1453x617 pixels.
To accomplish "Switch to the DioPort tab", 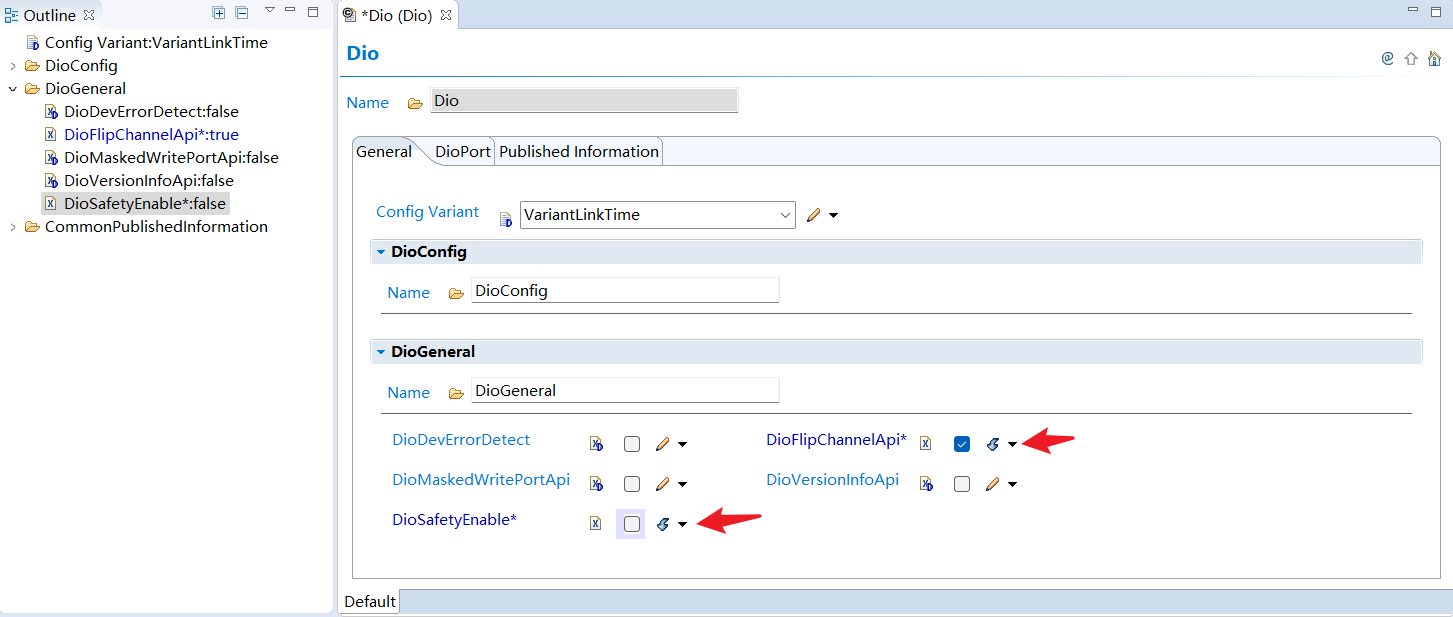I will pyautogui.click(x=463, y=152).
